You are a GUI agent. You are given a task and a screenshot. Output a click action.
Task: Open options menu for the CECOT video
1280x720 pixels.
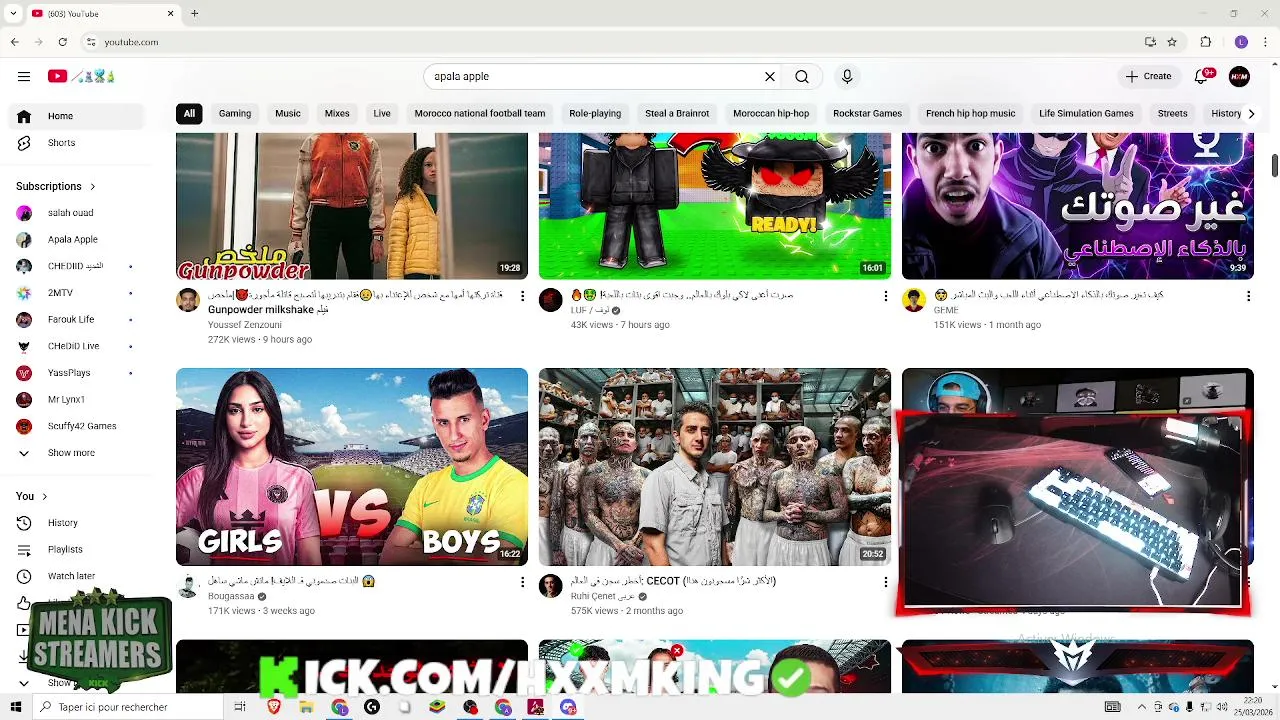(885, 582)
